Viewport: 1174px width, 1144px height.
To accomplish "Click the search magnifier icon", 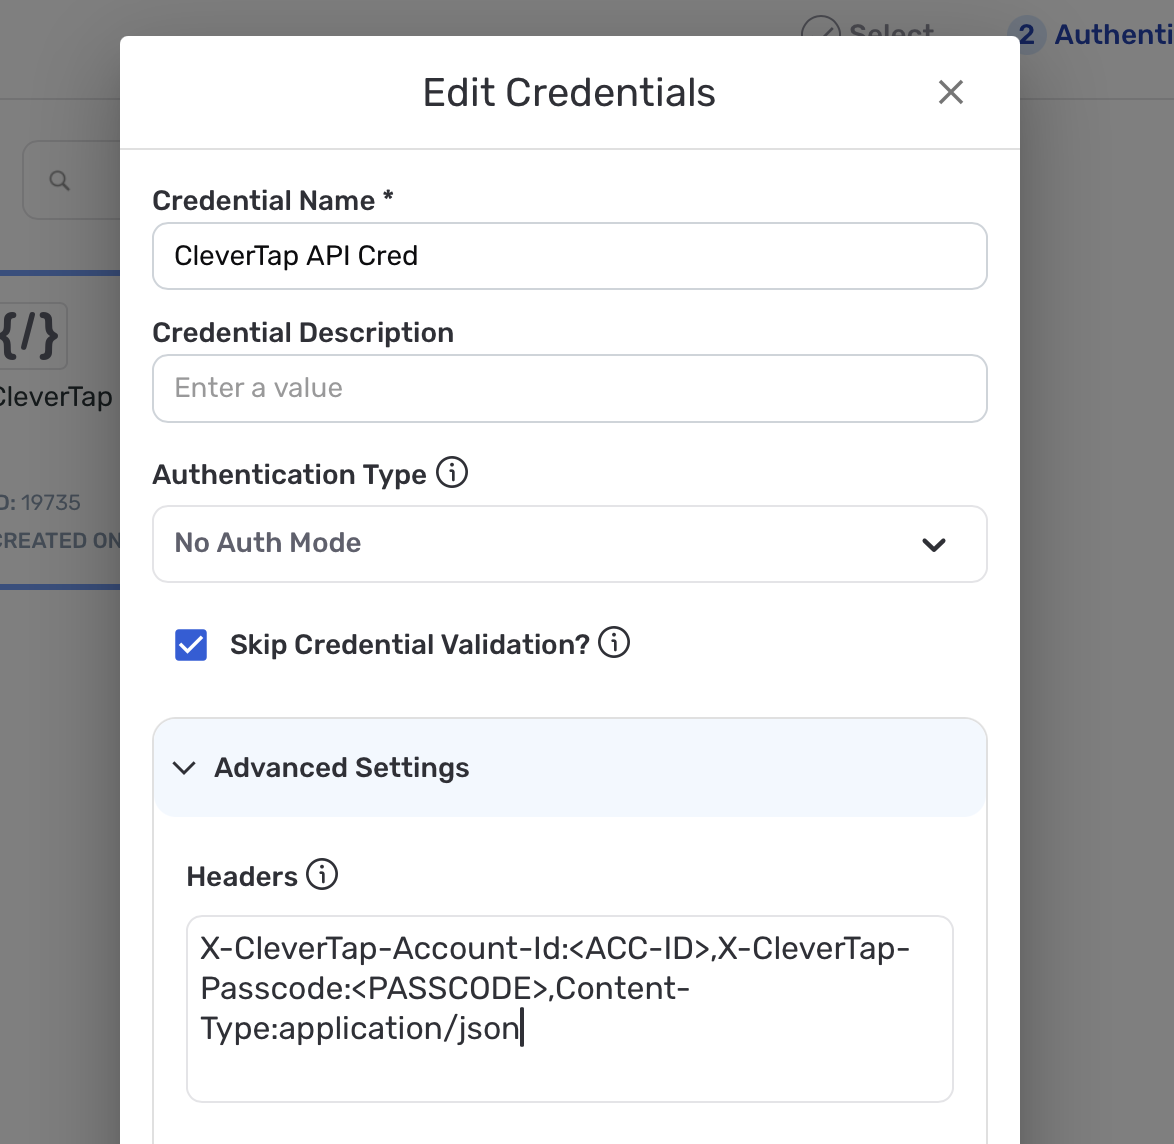I will 59,180.
